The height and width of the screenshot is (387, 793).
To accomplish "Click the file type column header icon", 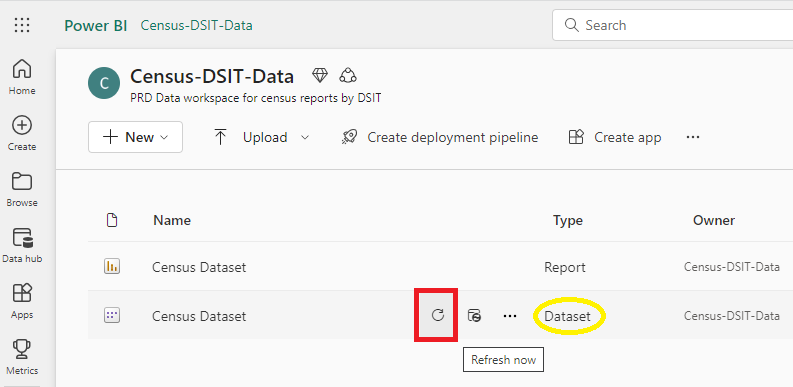I will point(112,220).
